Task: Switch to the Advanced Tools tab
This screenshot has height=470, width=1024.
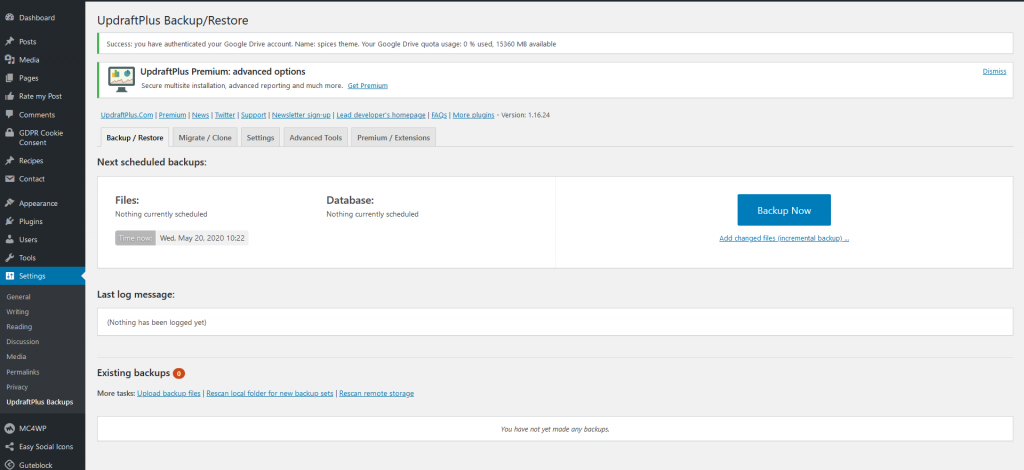Action: point(315,138)
